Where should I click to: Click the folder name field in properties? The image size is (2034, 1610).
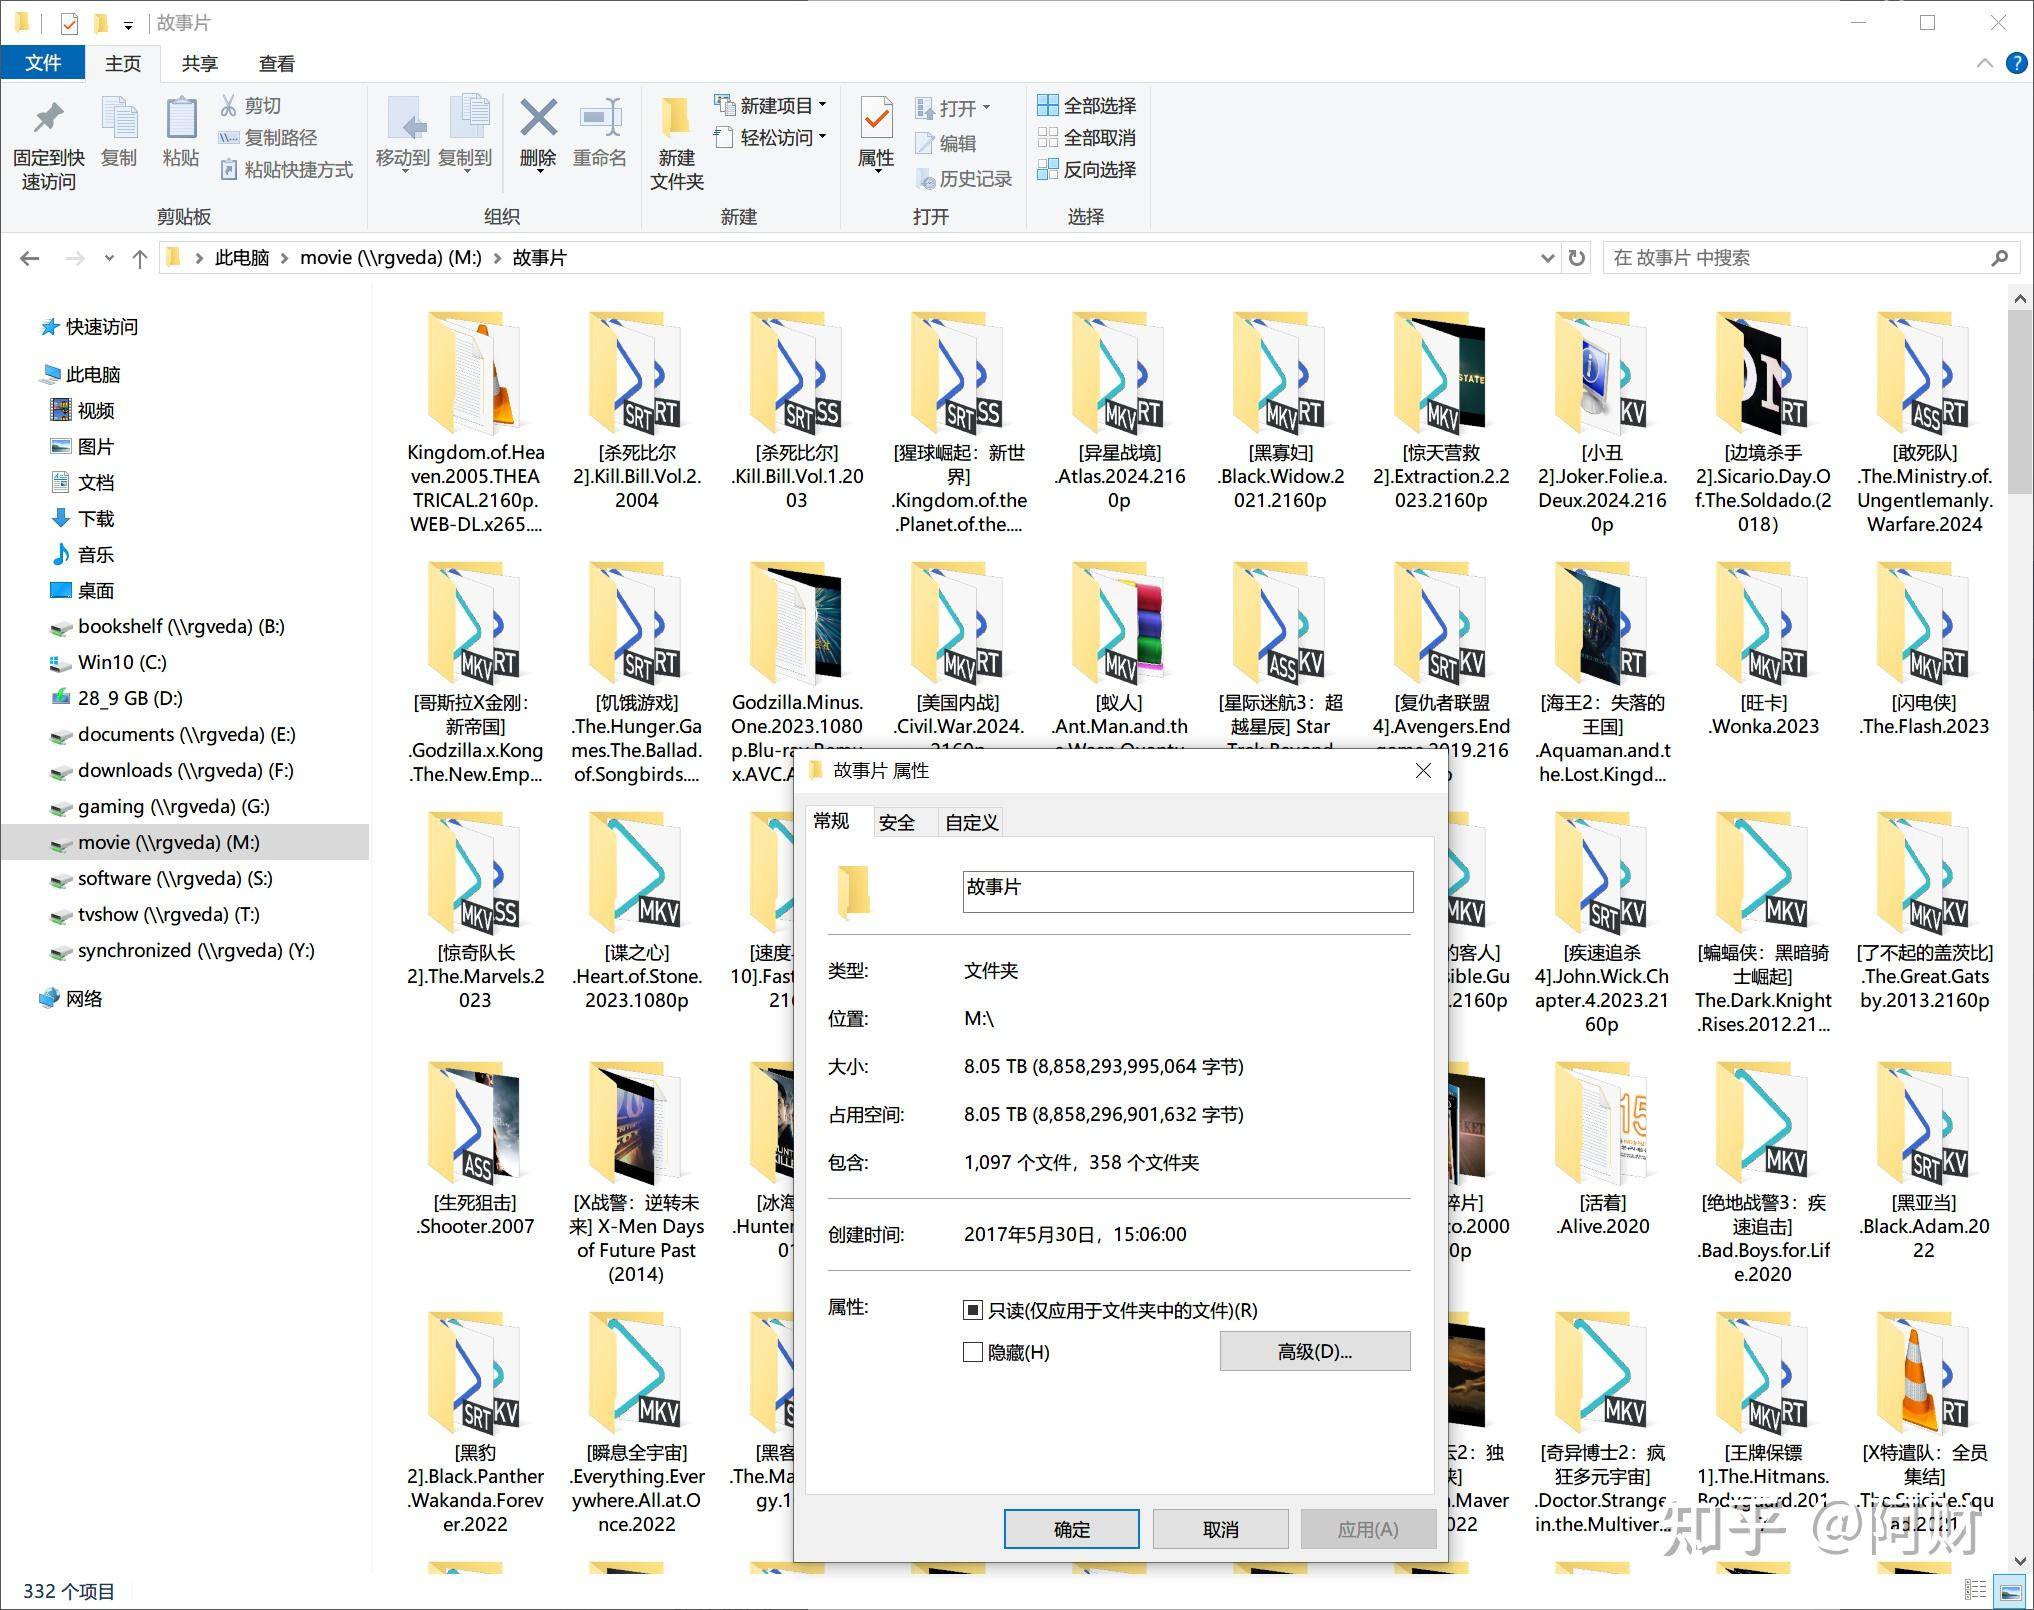click(1187, 890)
